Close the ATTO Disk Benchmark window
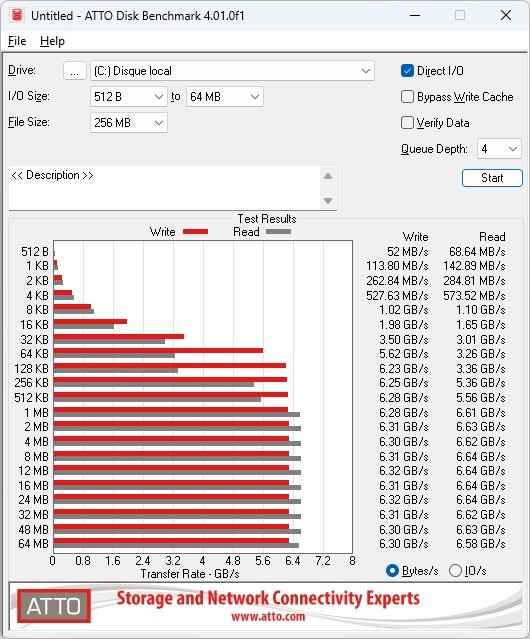The width and height of the screenshot is (530, 639). pos(506,15)
